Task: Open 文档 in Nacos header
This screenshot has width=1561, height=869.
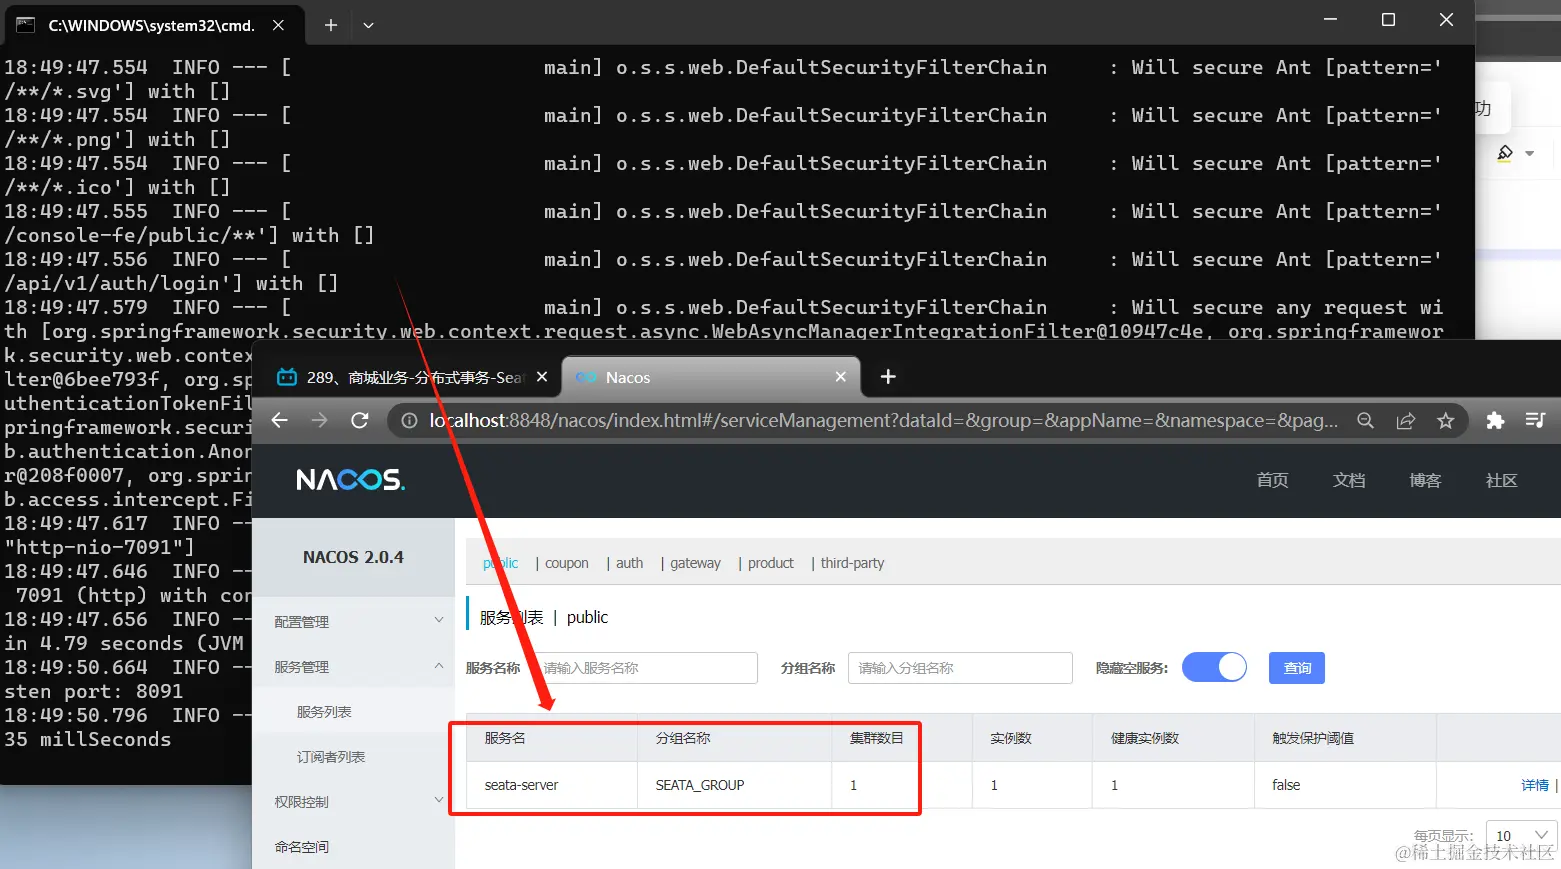Action: coord(1349,480)
